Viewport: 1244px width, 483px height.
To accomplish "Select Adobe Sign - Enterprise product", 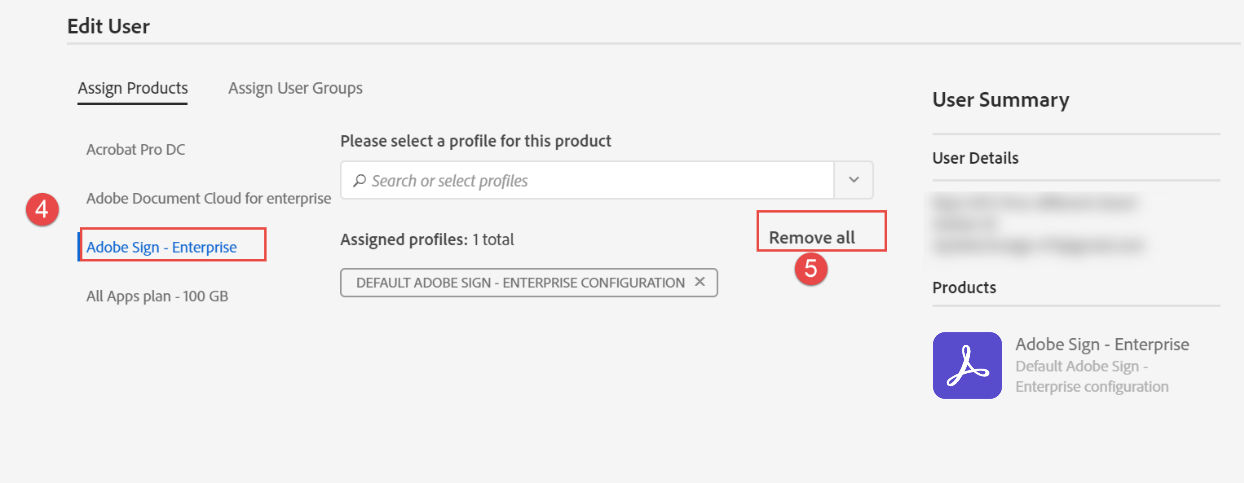I will [x=162, y=247].
